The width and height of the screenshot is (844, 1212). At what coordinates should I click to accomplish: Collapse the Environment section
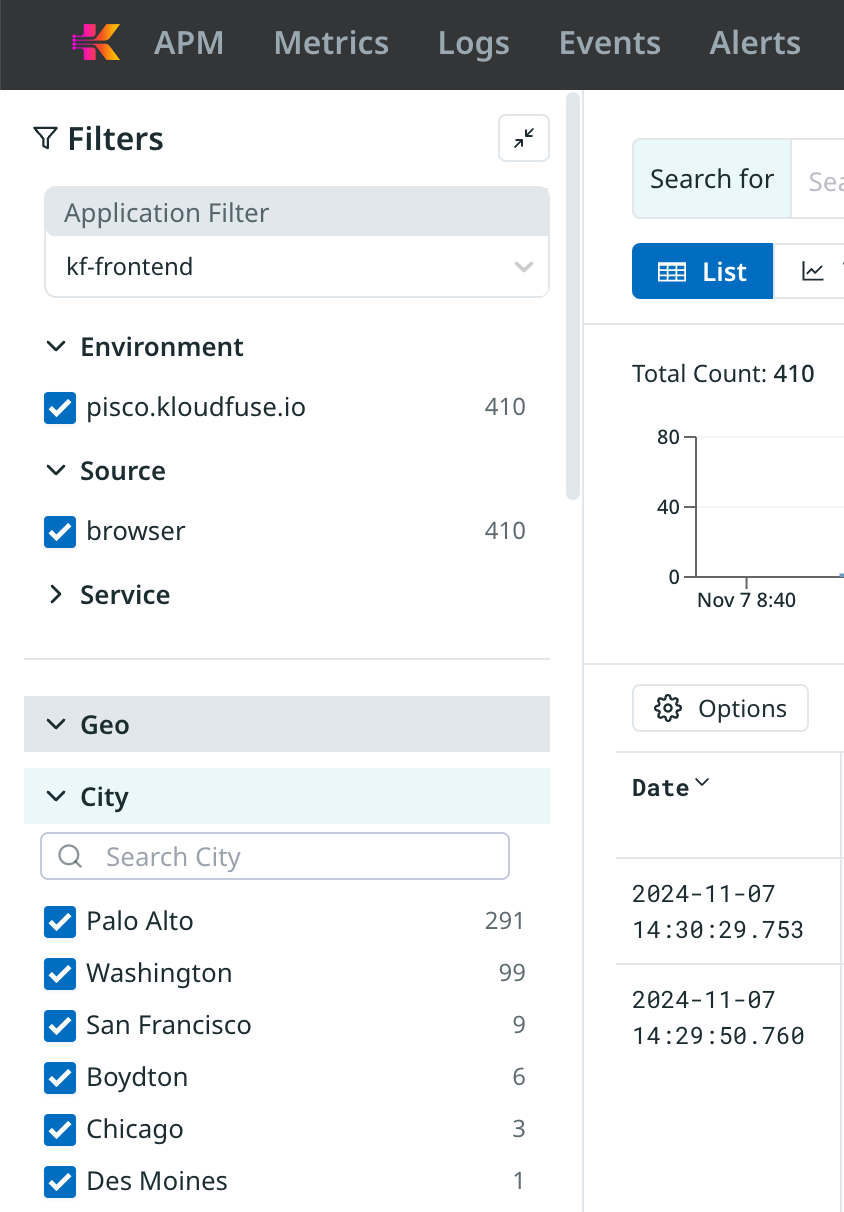(56, 347)
